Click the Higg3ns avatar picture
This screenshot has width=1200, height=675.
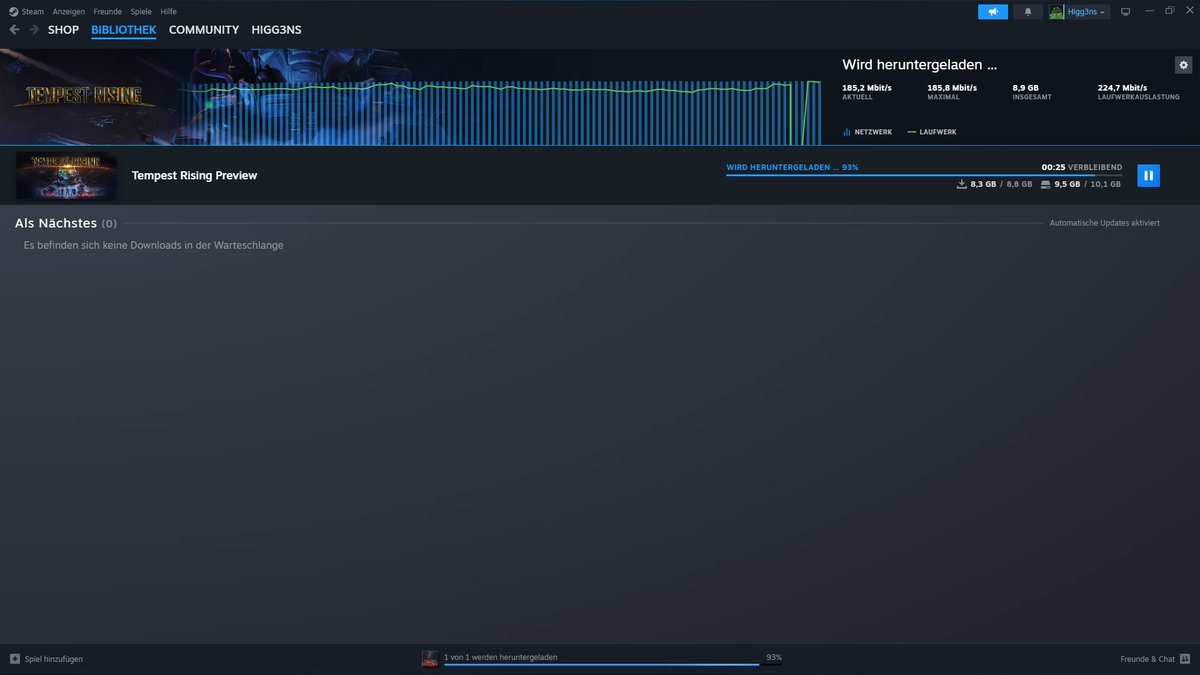1056,12
